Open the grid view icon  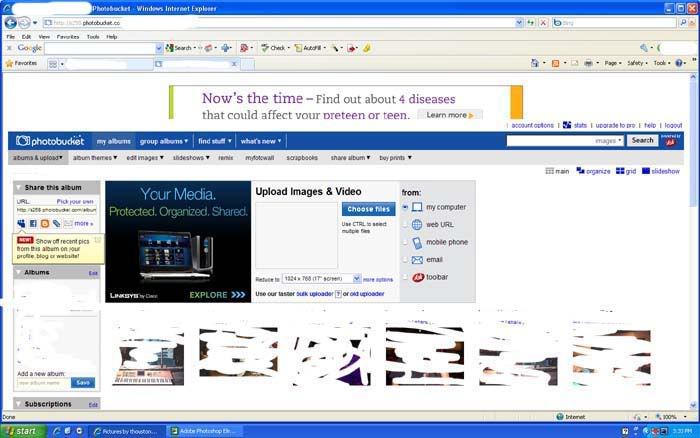tap(620, 171)
